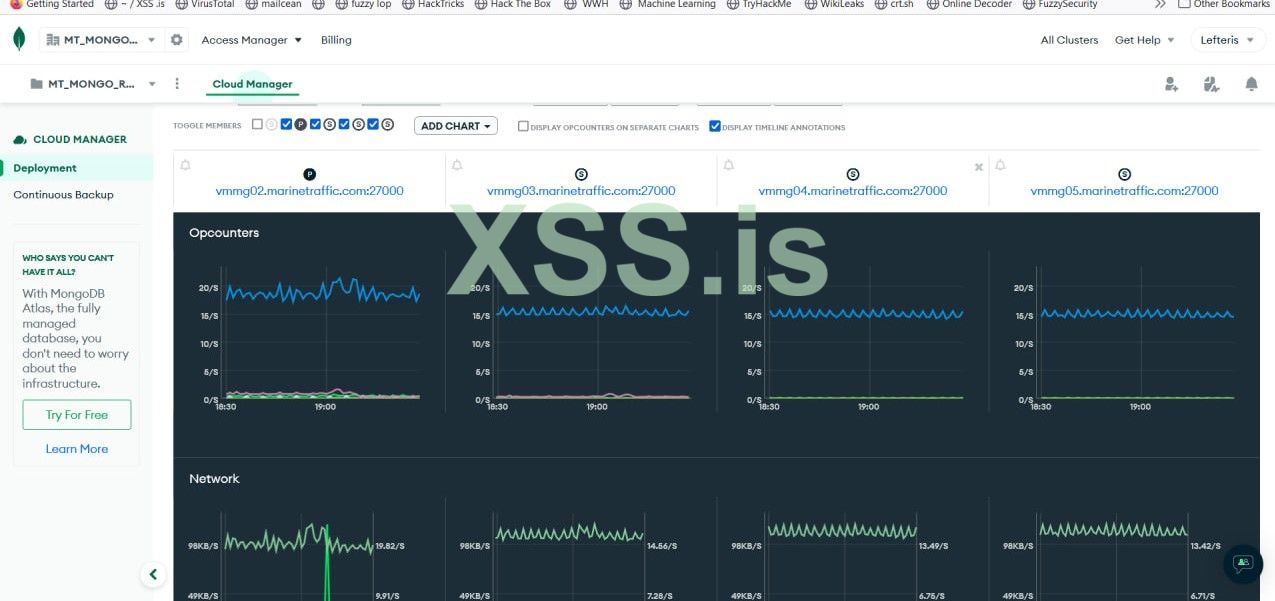
Task: Open the project activity feed icon
Action: [x=1211, y=84]
